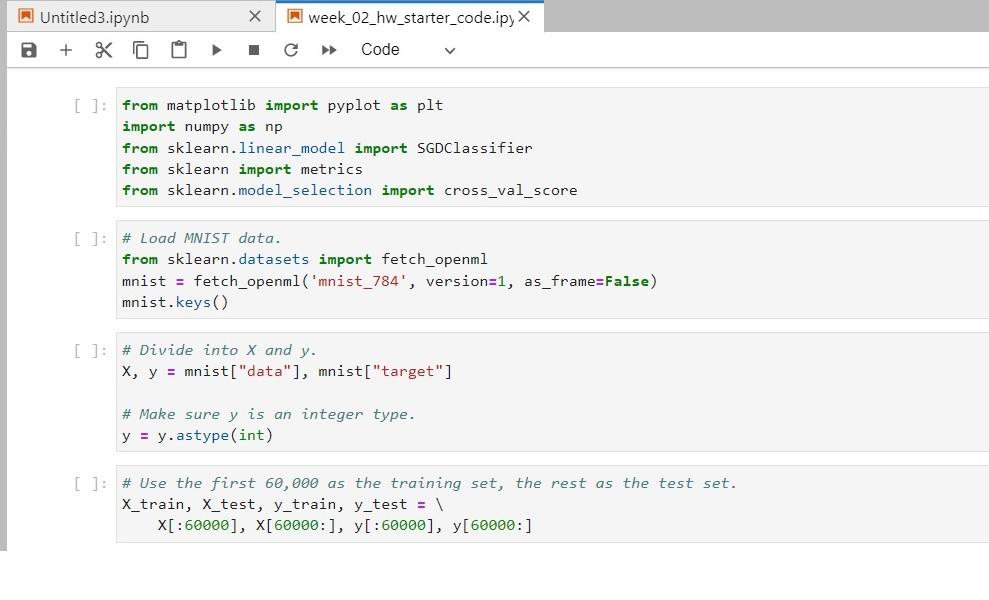Switch to the Untitled3.ipynb tab

coord(120,16)
